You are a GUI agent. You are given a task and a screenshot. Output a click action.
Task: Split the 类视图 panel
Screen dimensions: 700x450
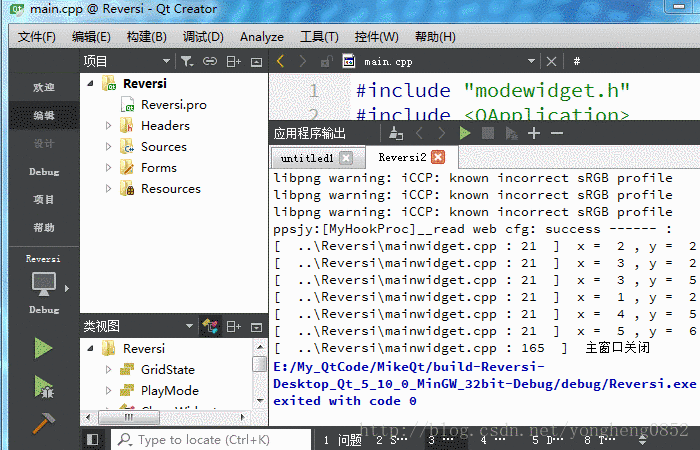(x=233, y=327)
